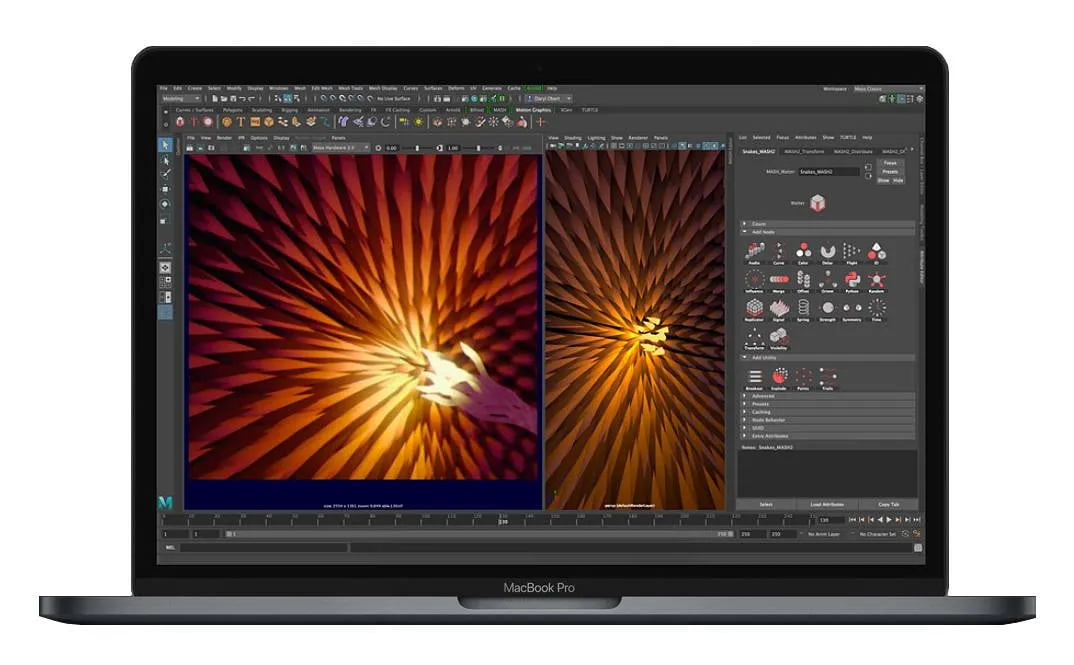Open the Windows menu in menu bar

(278, 88)
